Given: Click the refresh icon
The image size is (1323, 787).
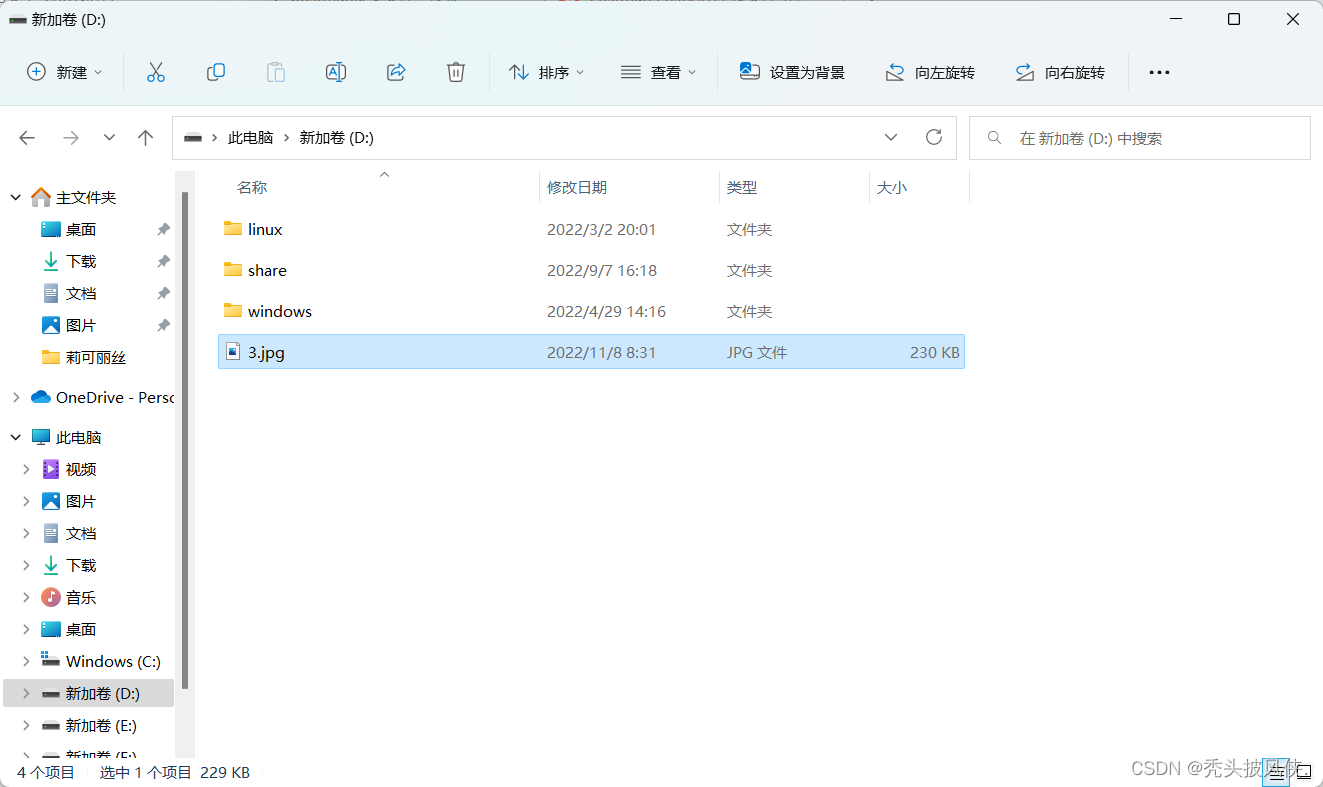Looking at the screenshot, I should click(x=934, y=137).
